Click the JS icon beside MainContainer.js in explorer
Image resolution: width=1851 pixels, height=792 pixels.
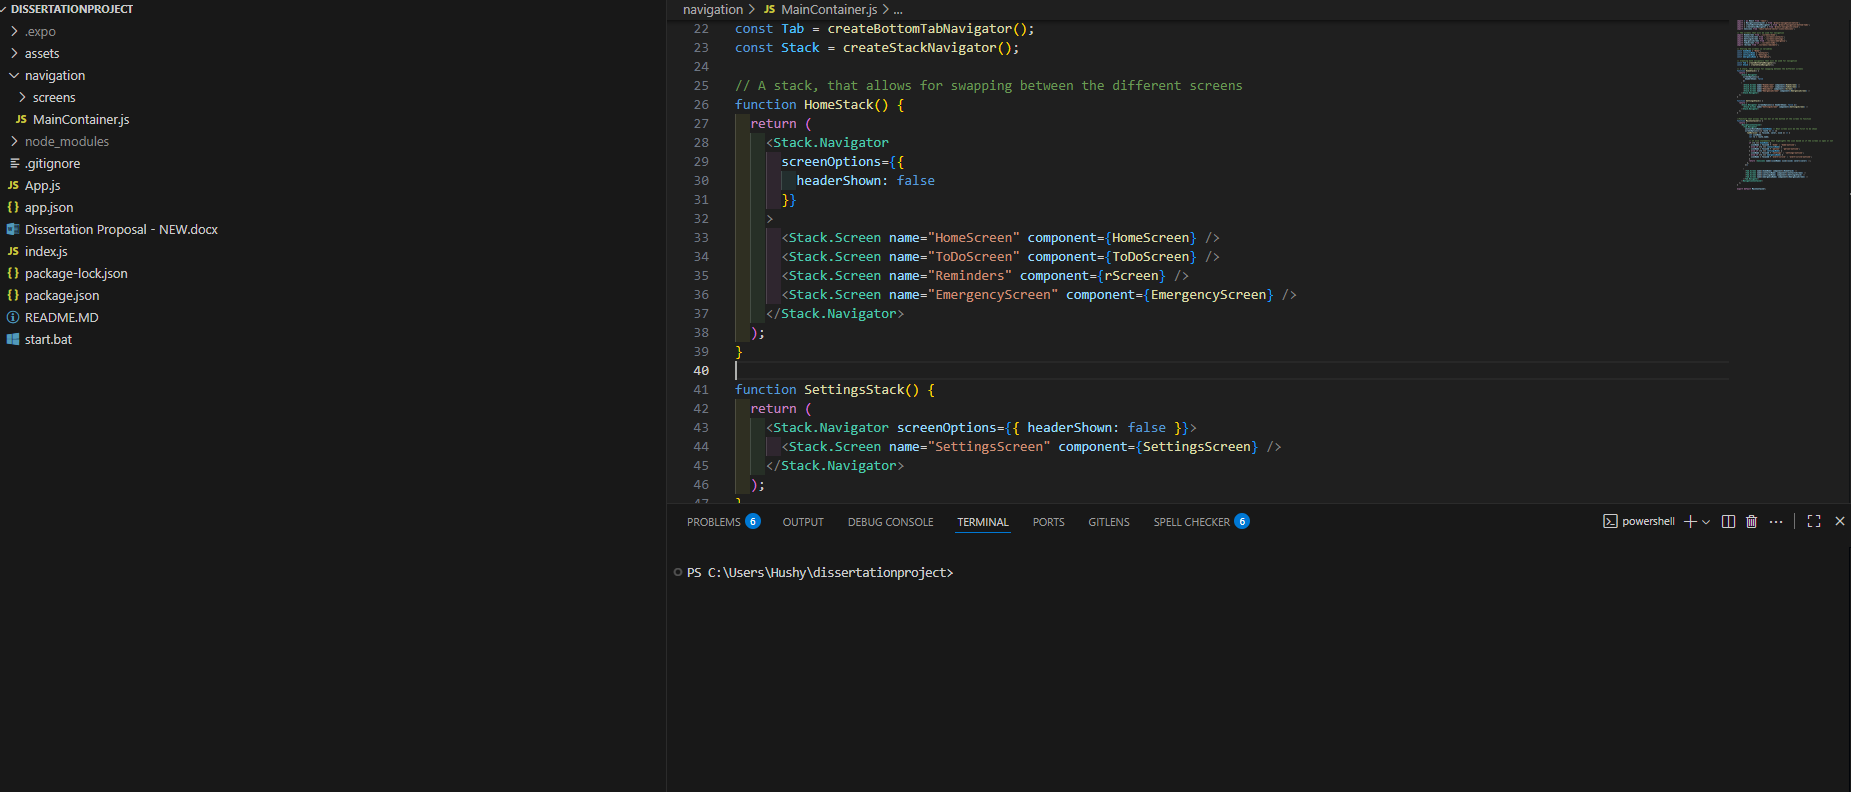(21, 119)
